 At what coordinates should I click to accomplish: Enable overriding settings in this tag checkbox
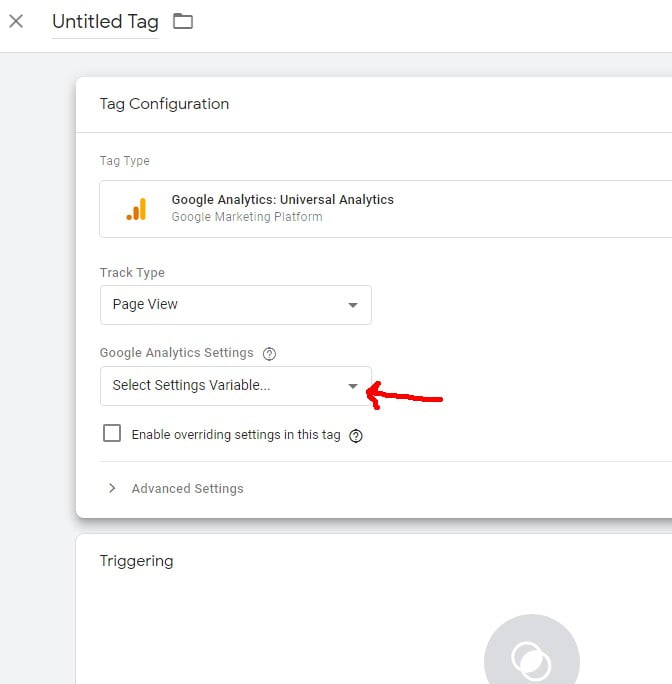click(112, 433)
